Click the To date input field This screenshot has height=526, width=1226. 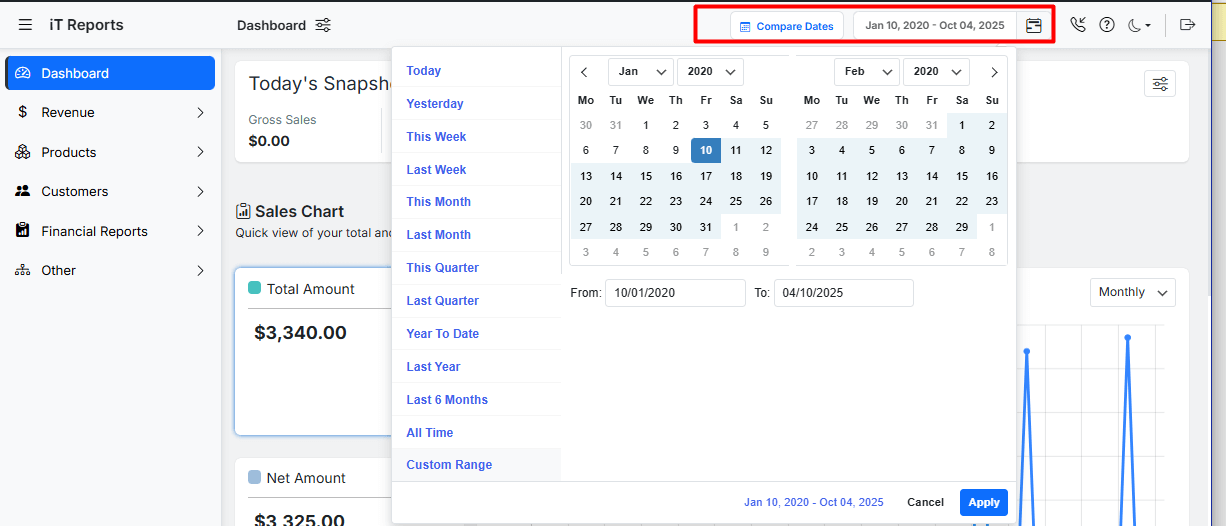(843, 293)
